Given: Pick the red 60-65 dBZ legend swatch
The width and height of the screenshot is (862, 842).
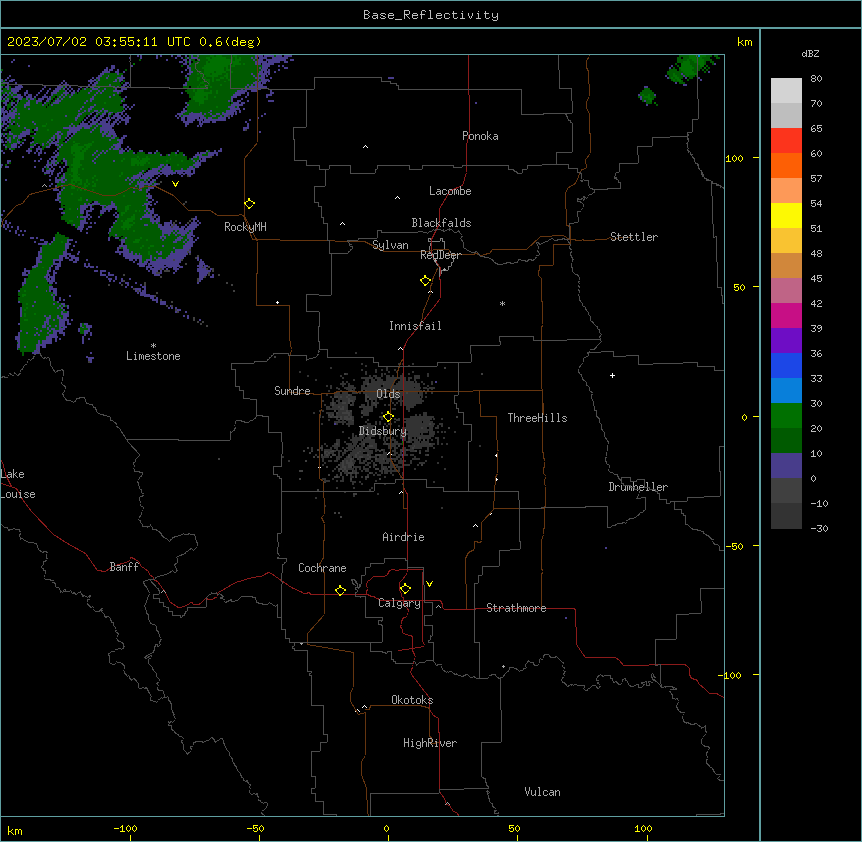Looking at the screenshot, I should (786, 140).
